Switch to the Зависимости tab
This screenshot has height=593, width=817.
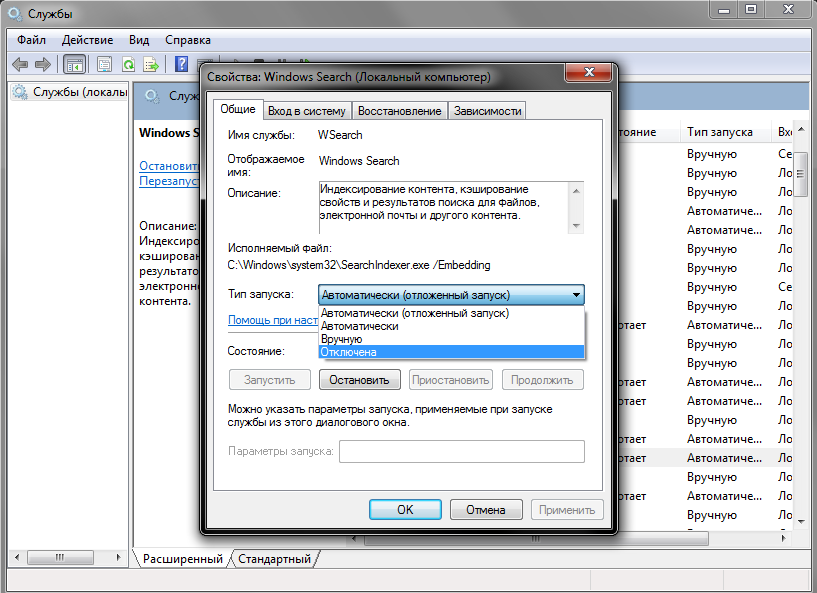click(487, 111)
